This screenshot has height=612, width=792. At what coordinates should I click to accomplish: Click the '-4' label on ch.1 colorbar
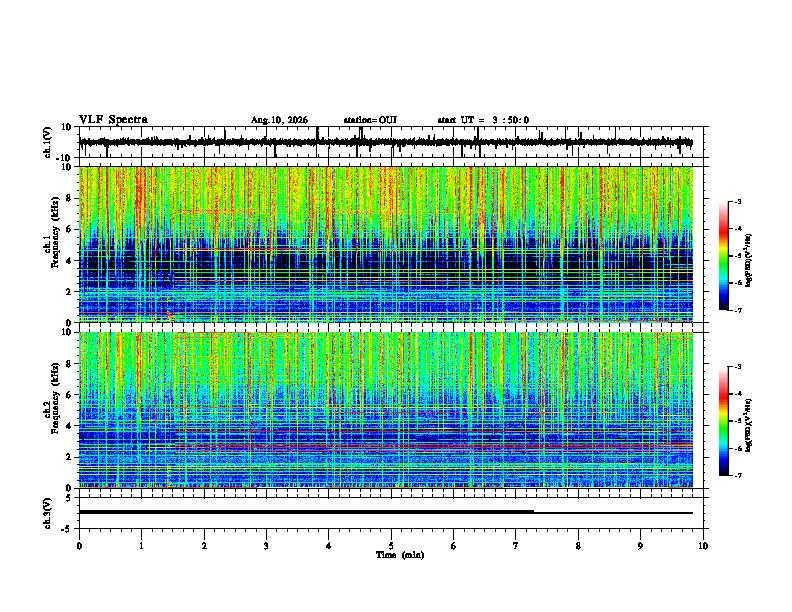(738, 229)
